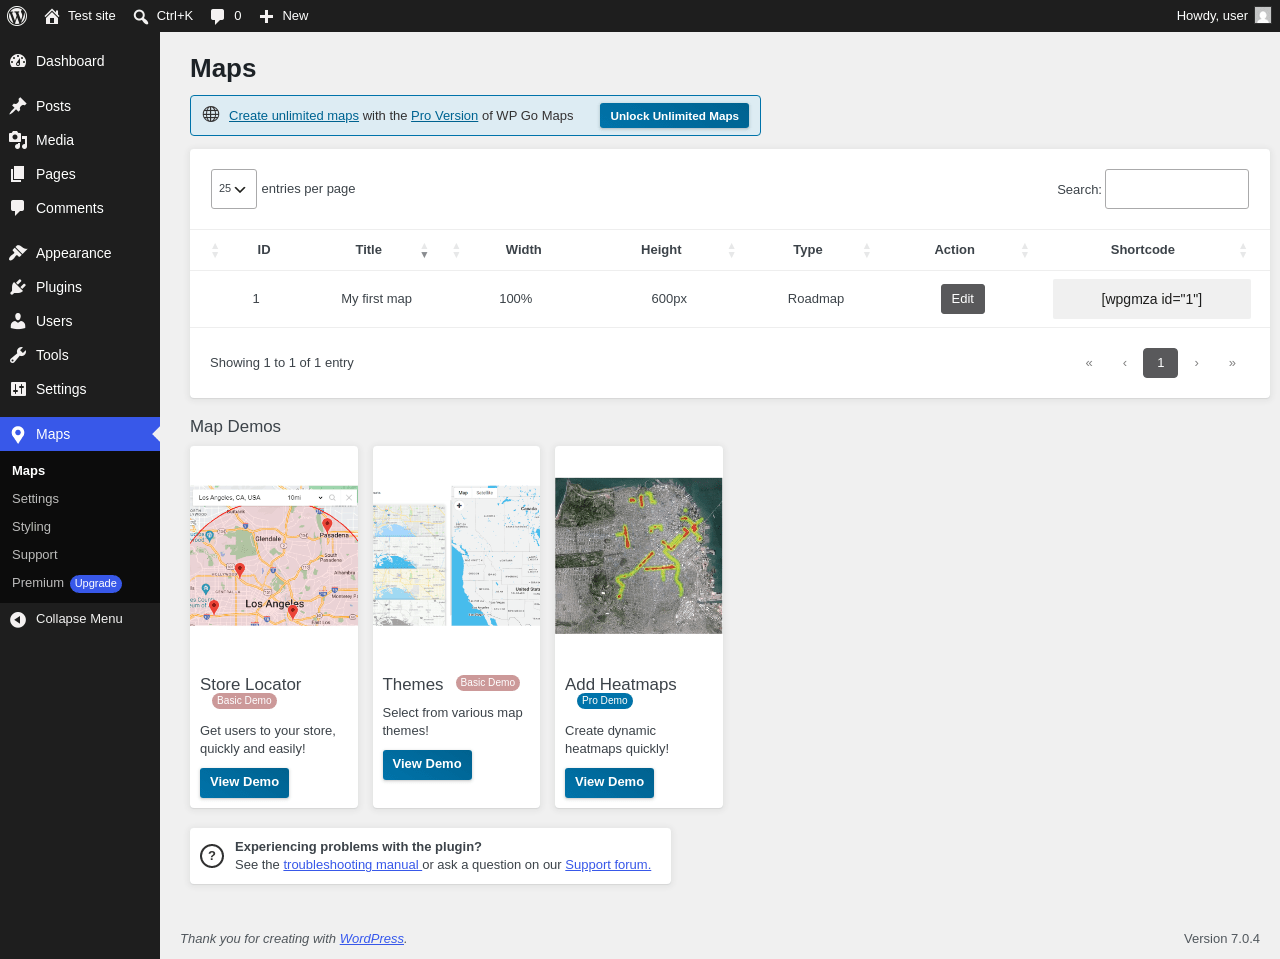1280x959 pixels.
Task: Click the "Version 7.0.4" footer text
Action: (x=1222, y=939)
